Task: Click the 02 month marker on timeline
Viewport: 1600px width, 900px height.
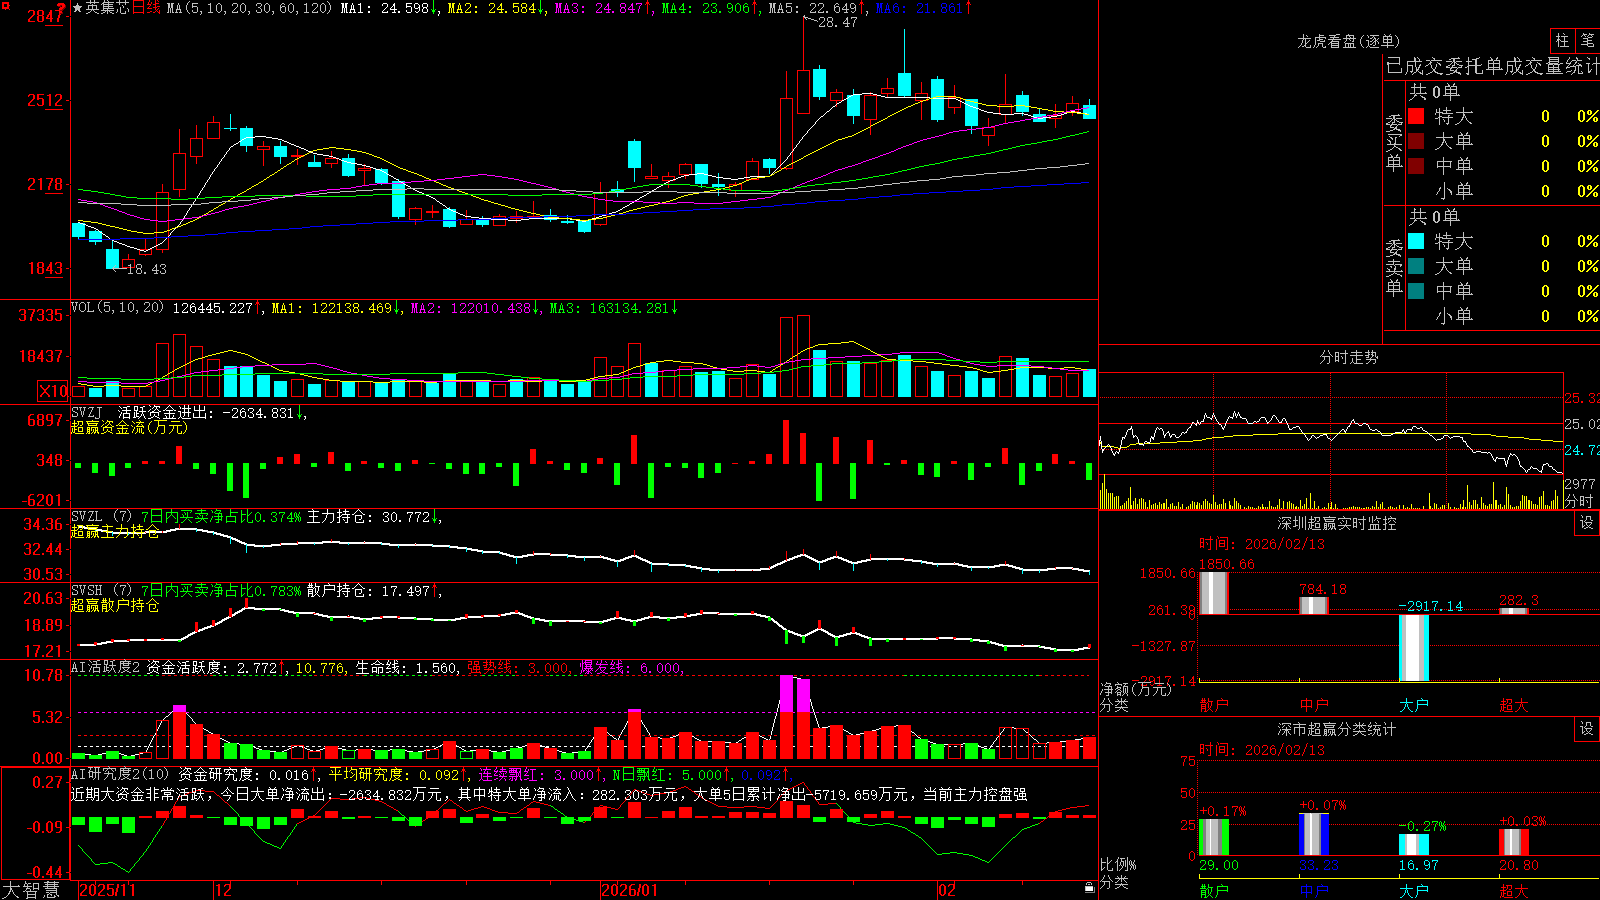Action: click(x=947, y=890)
